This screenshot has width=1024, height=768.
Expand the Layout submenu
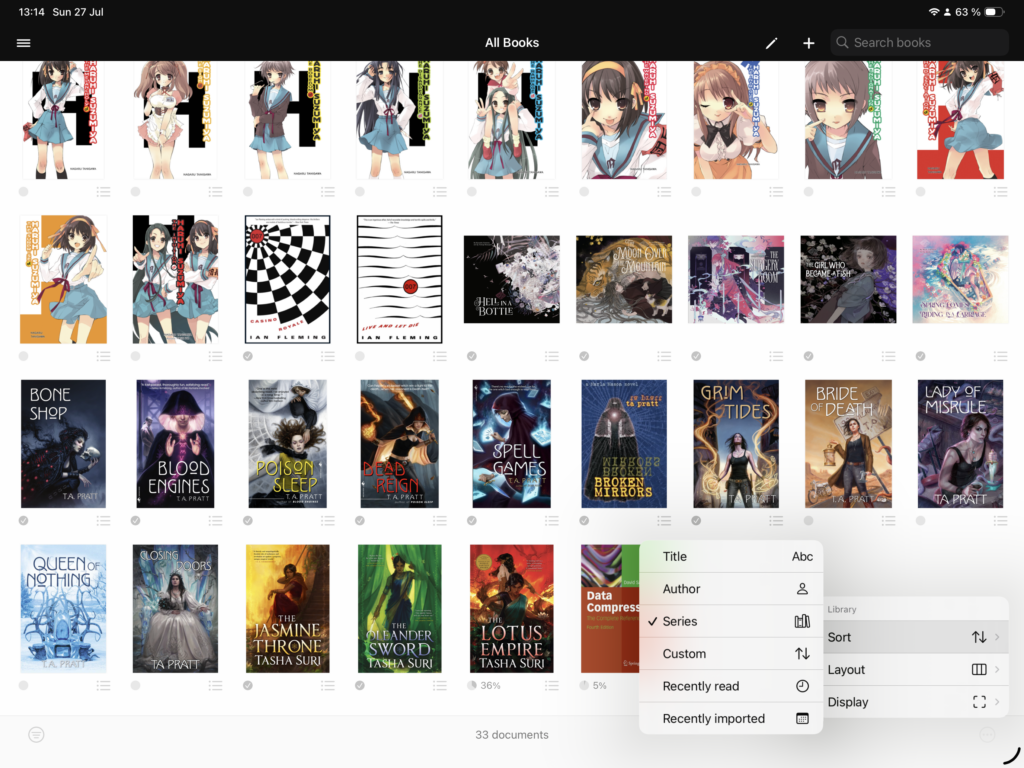coord(916,669)
